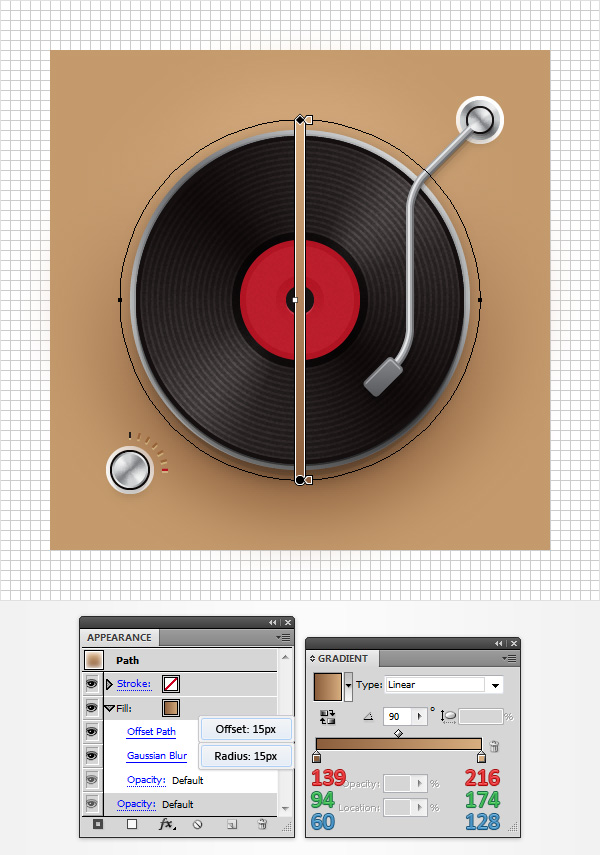Screen dimensions: 600x855
Task: Open the gradient swatch preset dropdown arrow
Action: 349,687
